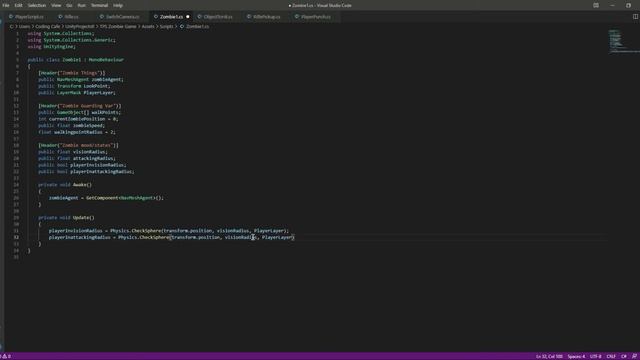Switch to the RiflePickup.cs tab

click(x=267, y=17)
